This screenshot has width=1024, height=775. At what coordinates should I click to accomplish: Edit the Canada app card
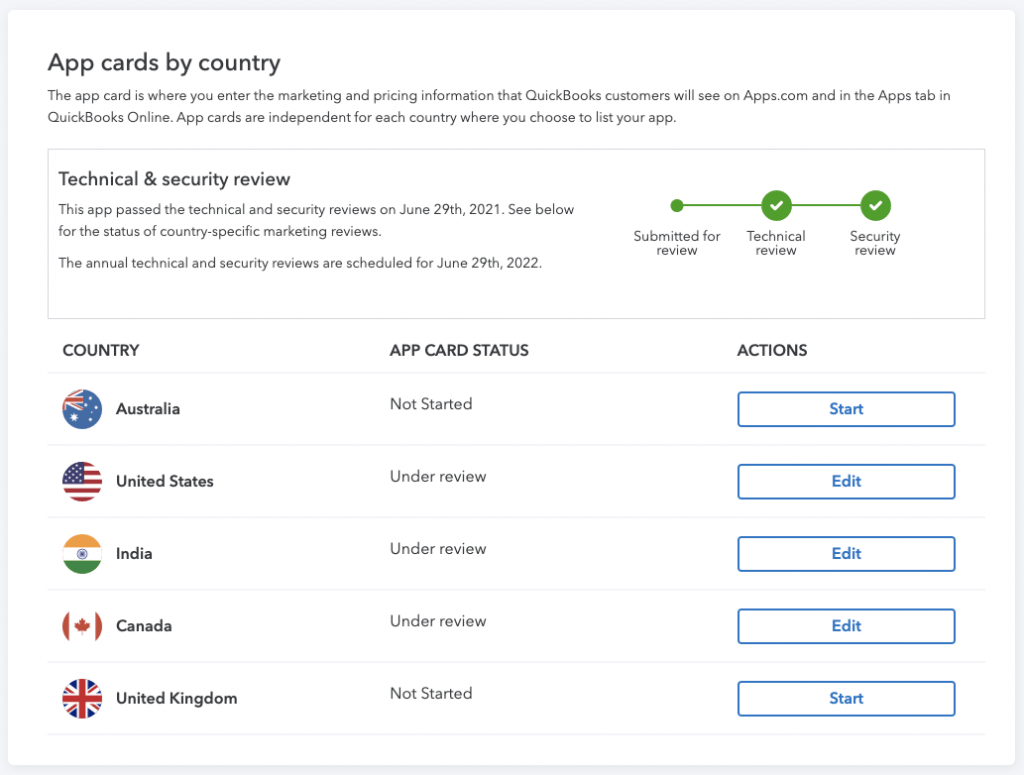(x=846, y=626)
